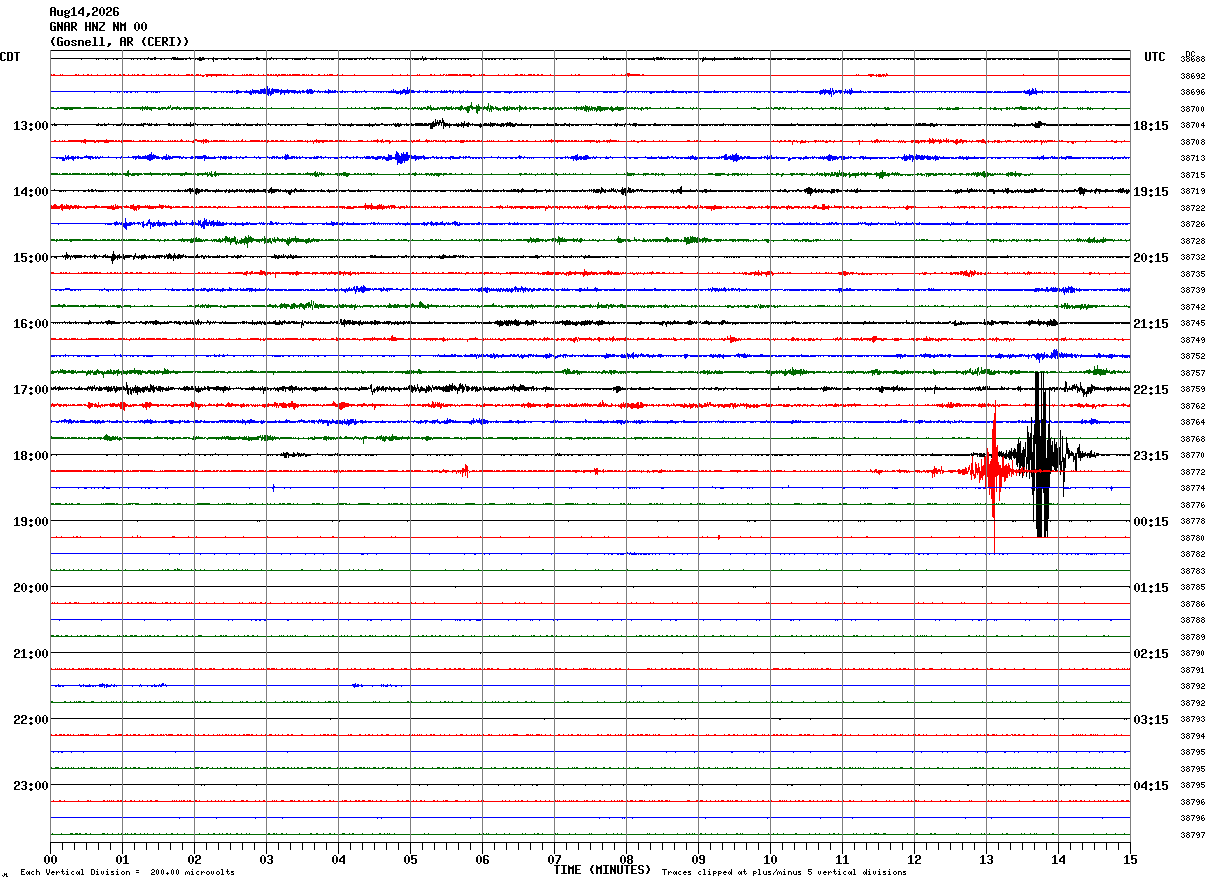
Task: Click the 04:15 UTC time label
Action: coord(1151,785)
